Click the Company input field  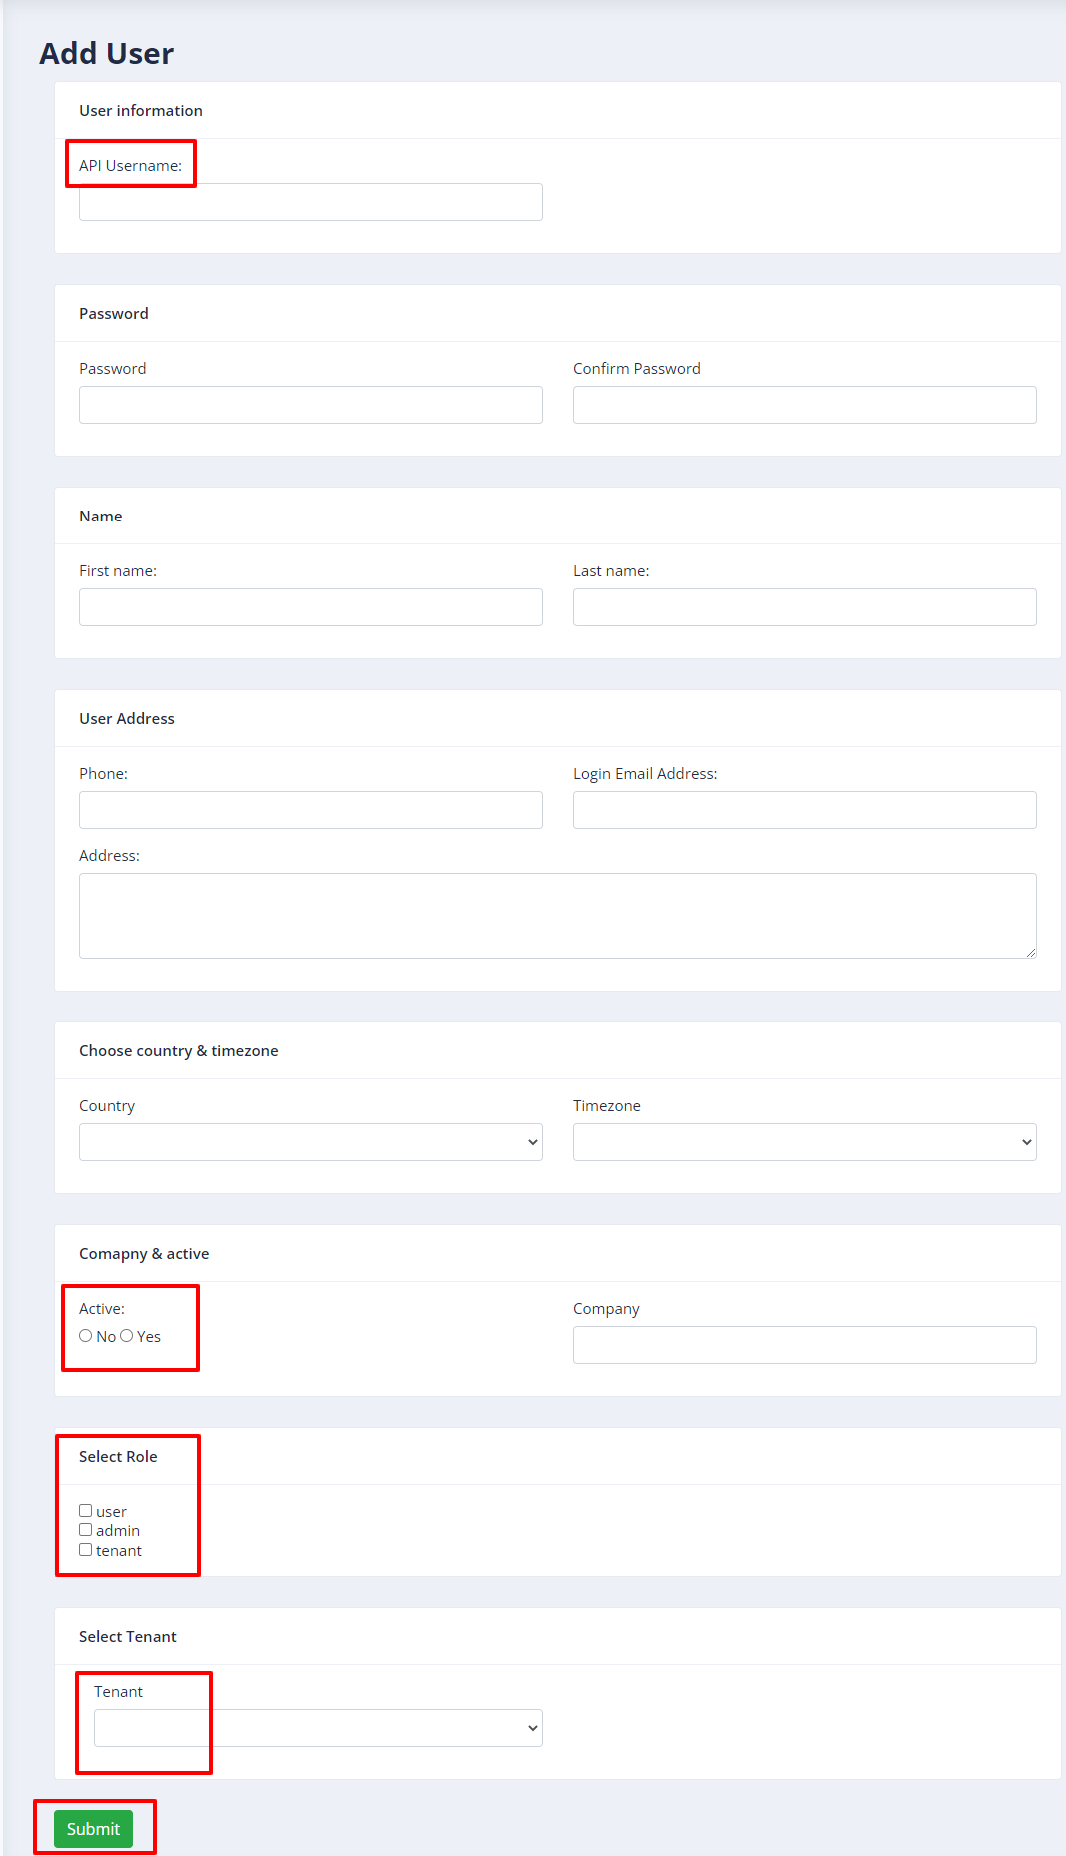point(804,1345)
